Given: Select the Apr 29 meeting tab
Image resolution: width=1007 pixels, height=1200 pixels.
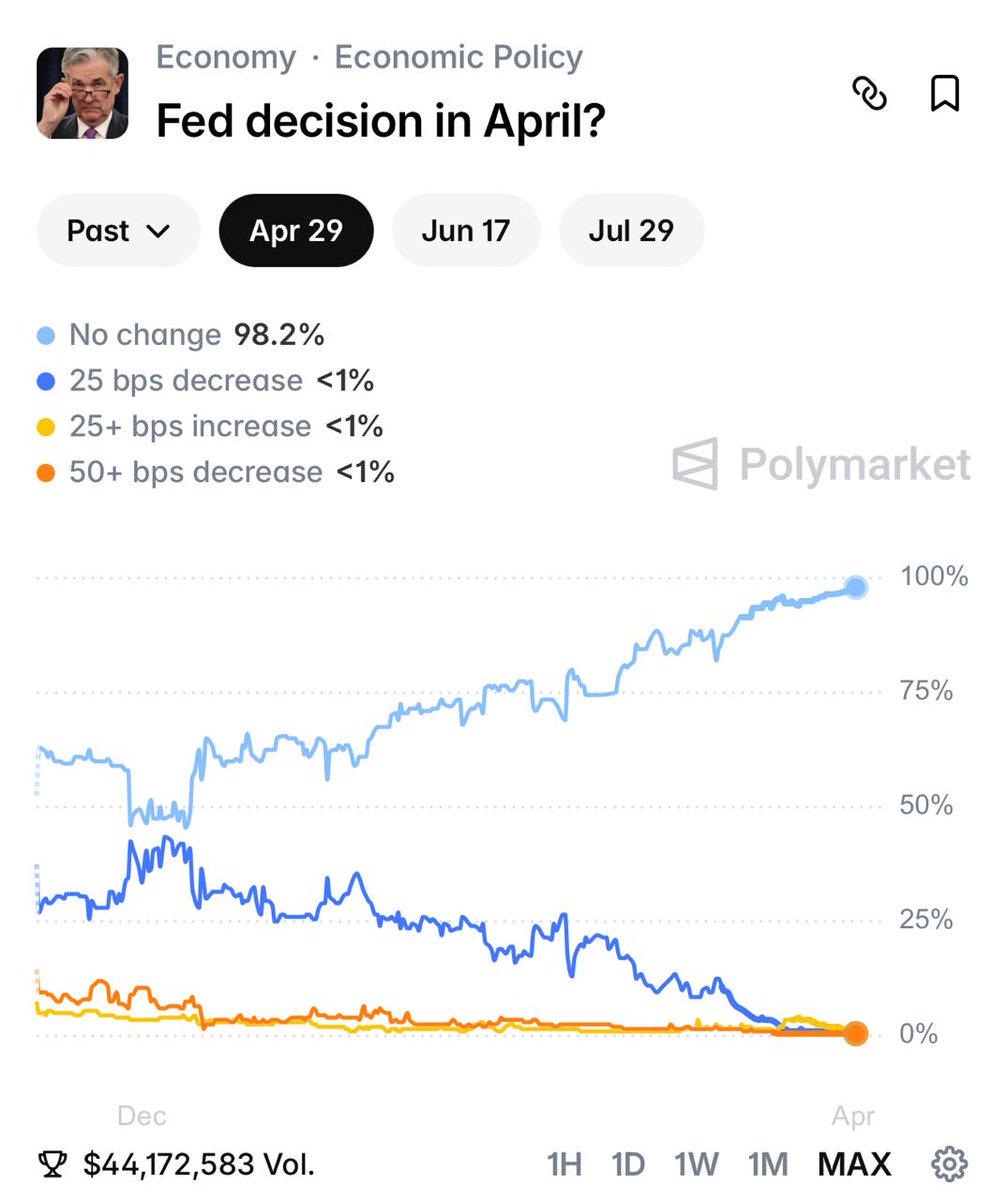Looking at the screenshot, I should (x=296, y=231).
